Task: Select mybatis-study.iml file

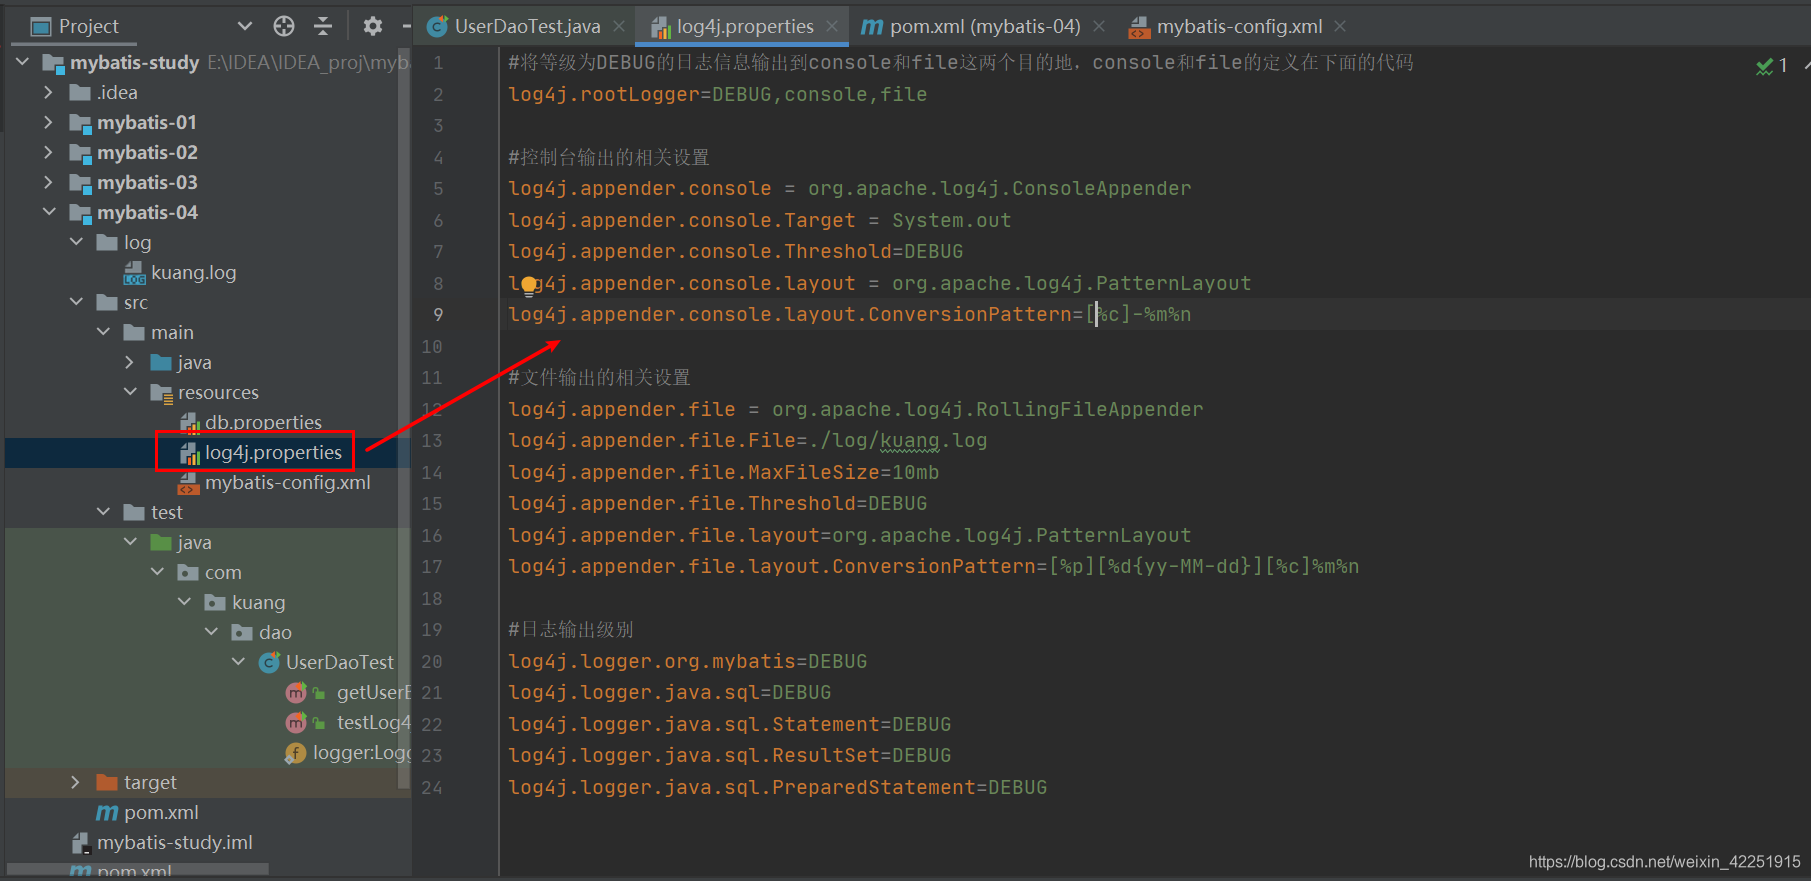Action: [x=174, y=842]
